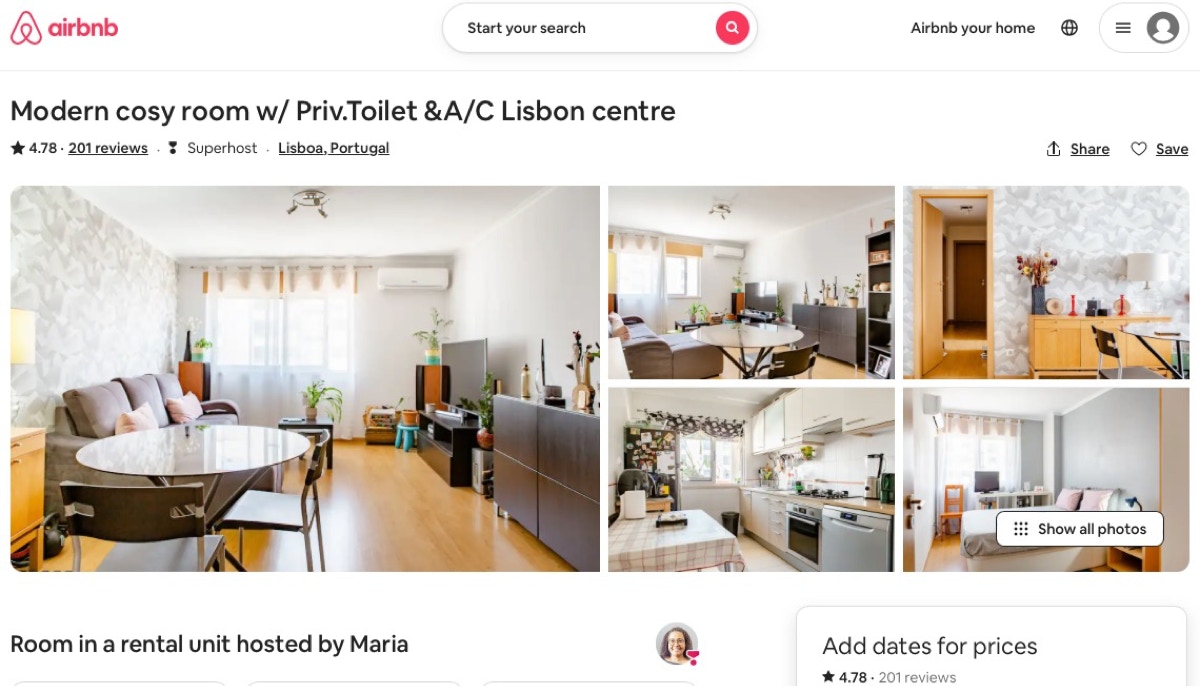Click the Share upload icon
This screenshot has width=1200, height=686.
[1053, 149]
